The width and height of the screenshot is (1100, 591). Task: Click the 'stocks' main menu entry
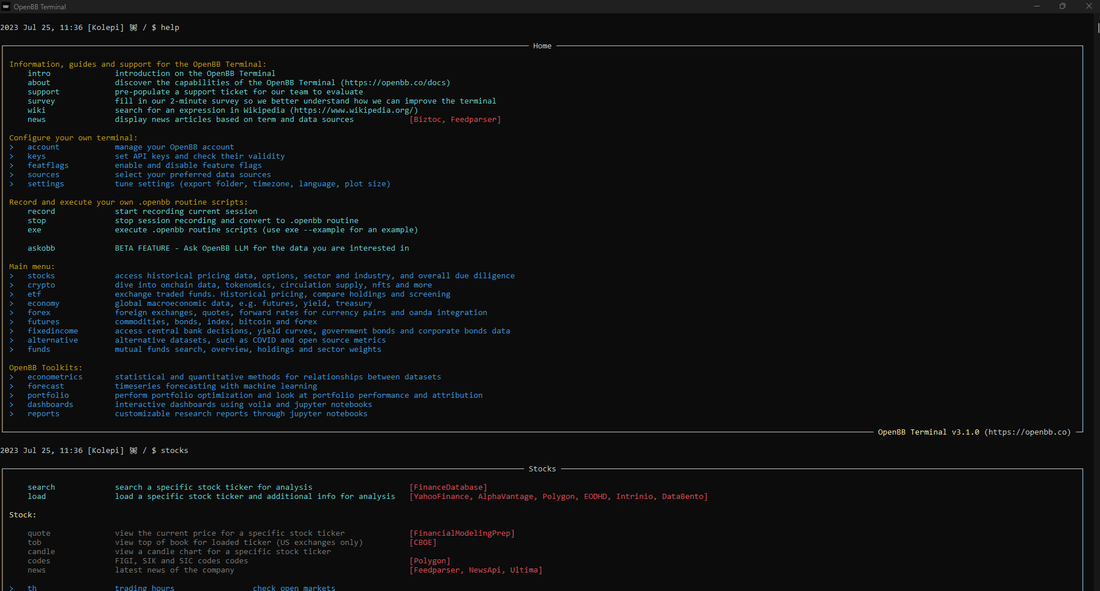[x=41, y=275]
